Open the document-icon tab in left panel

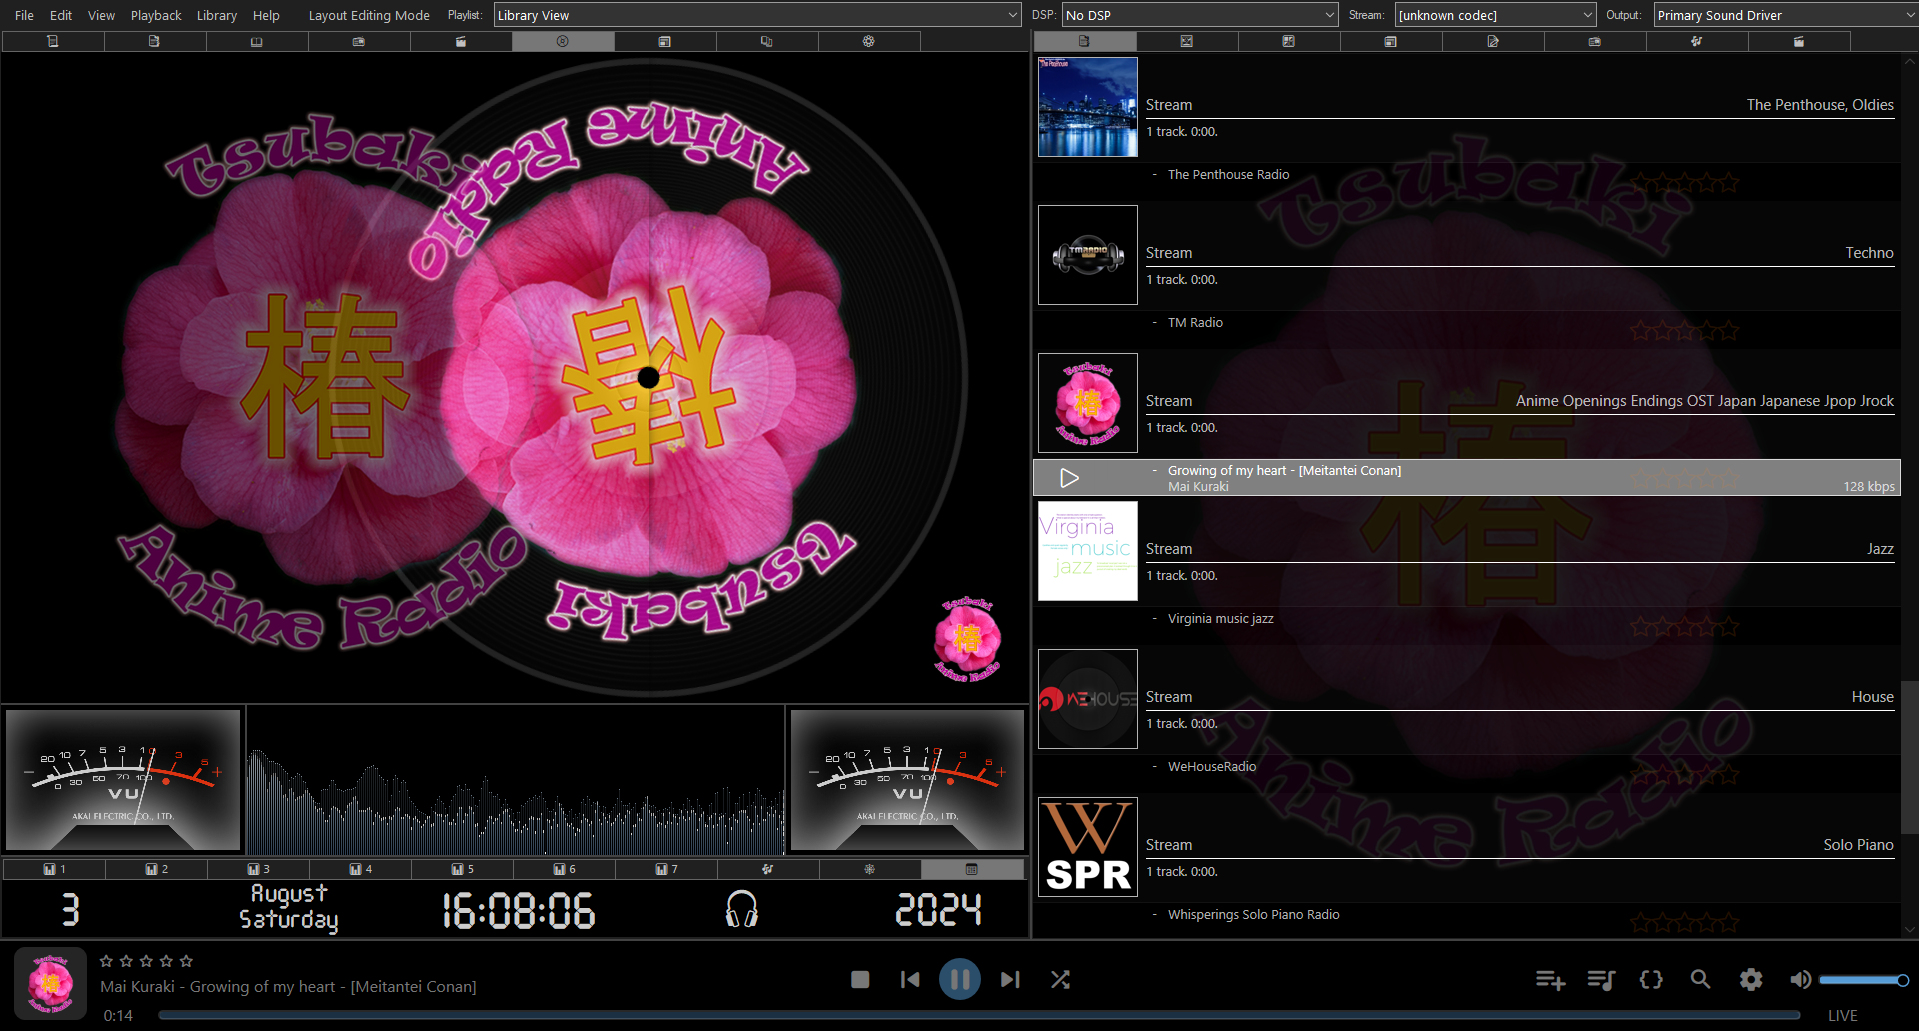(x=154, y=41)
